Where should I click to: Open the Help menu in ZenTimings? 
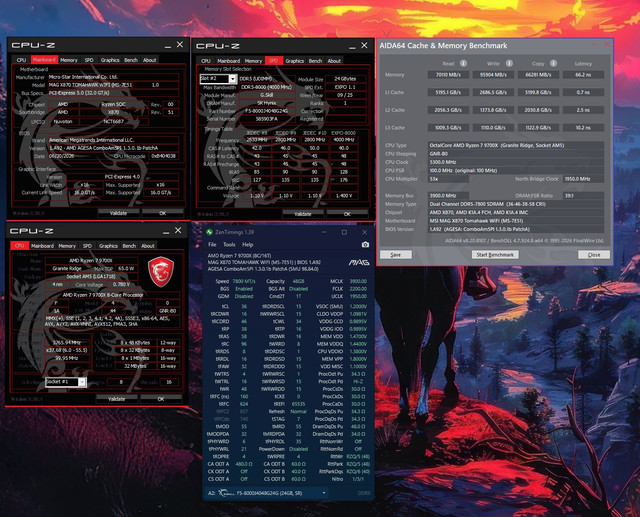tap(248, 244)
